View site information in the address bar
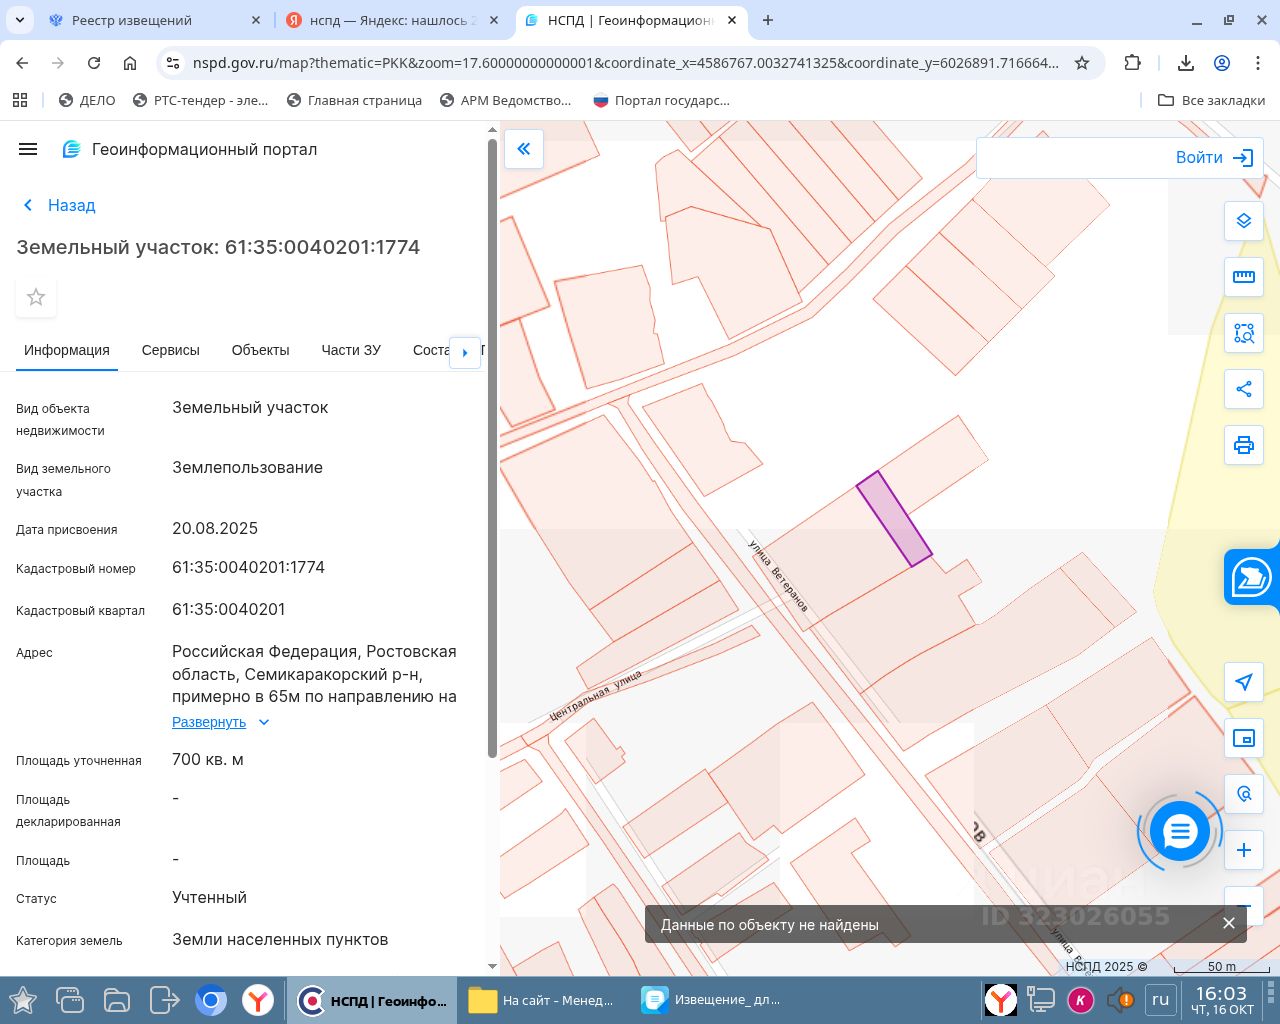Viewport: 1280px width, 1024px height. click(x=173, y=63)
